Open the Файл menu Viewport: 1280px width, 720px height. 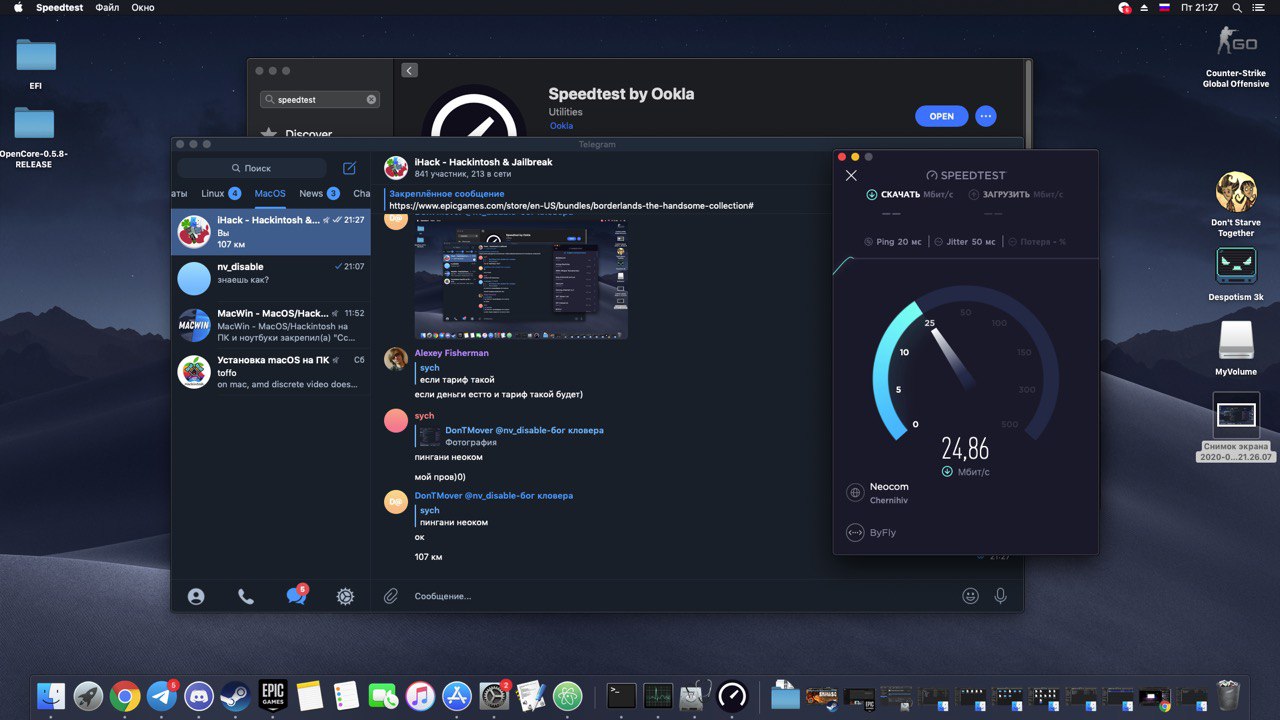click(107, 8)
